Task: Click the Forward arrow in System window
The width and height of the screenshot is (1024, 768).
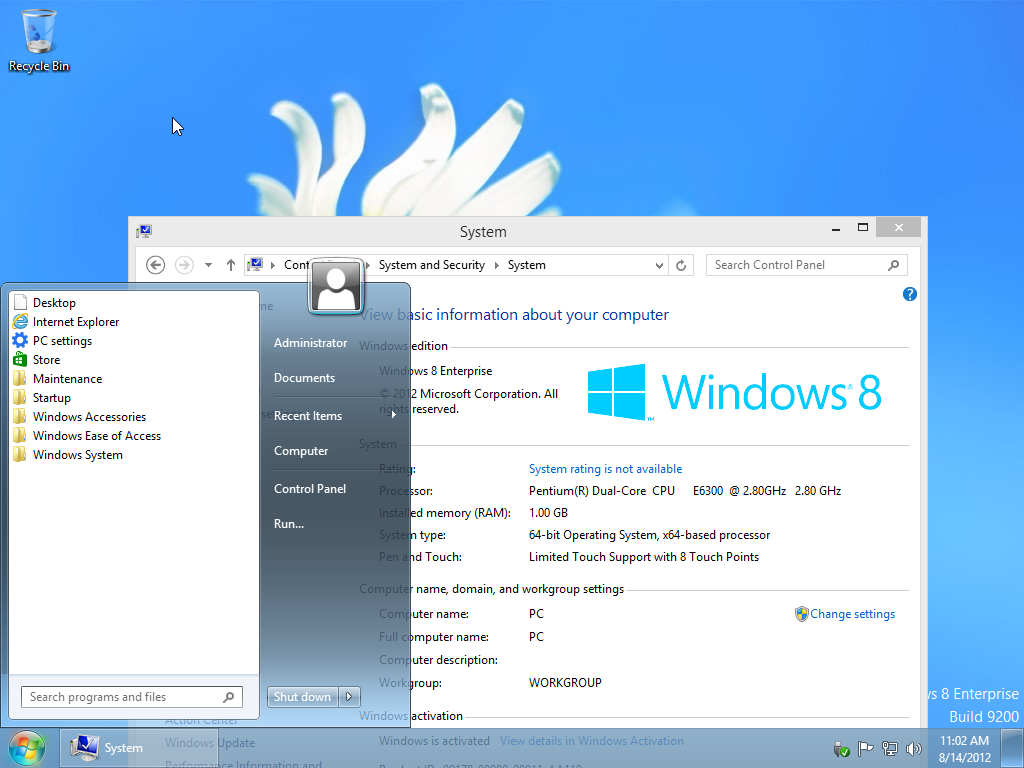Action: click(184, 264)
